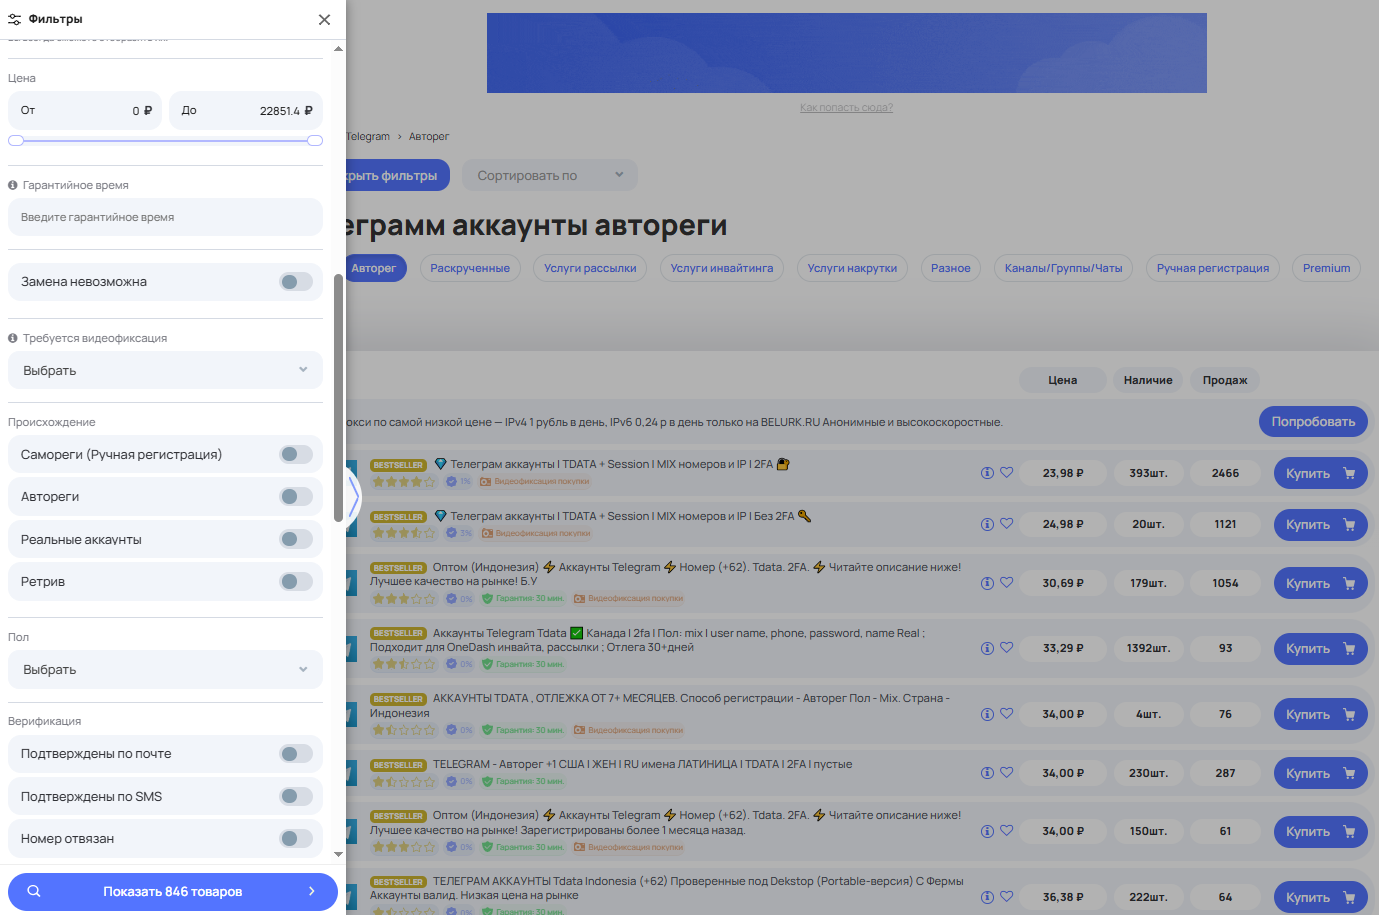Favorite the 36,38 ₽ listing
1379x915 pixels.
[x=1006, y=896]
